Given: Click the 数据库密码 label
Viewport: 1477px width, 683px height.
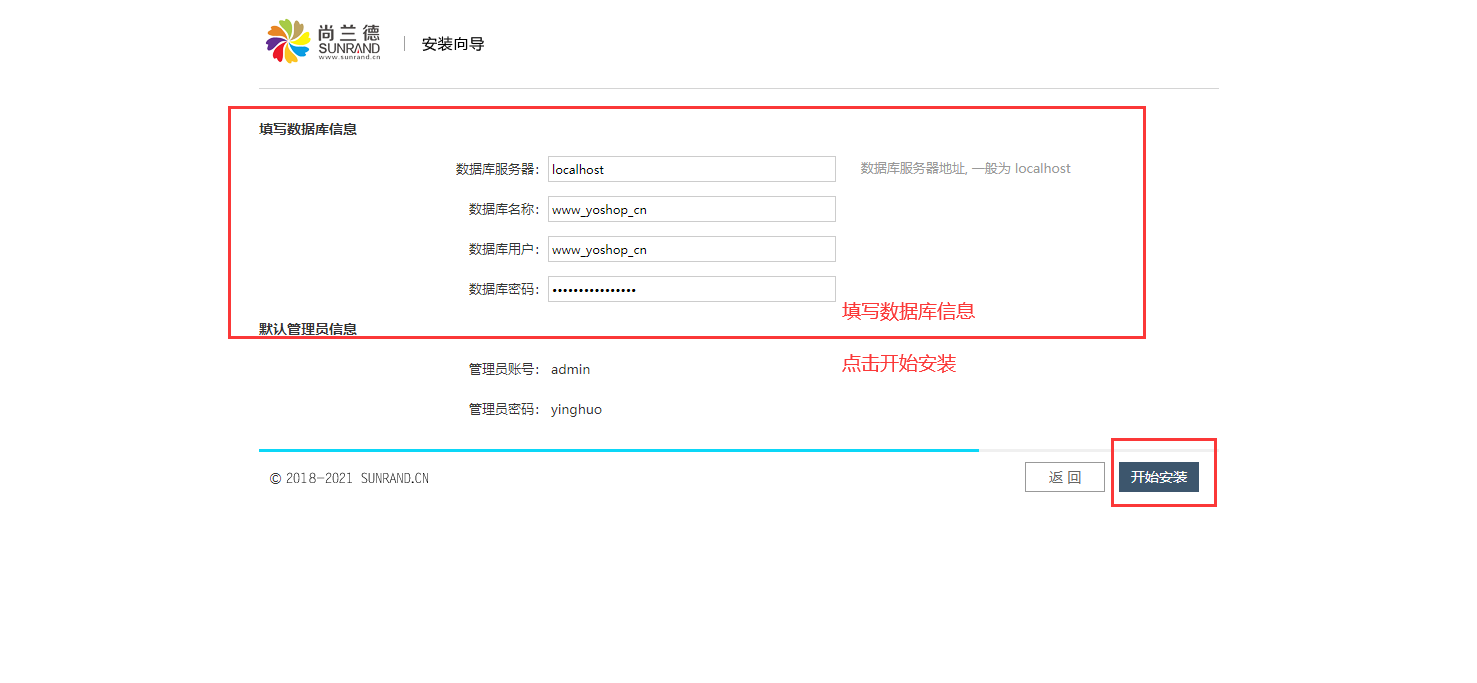Looking at the screenshot, I should point(505,289).
